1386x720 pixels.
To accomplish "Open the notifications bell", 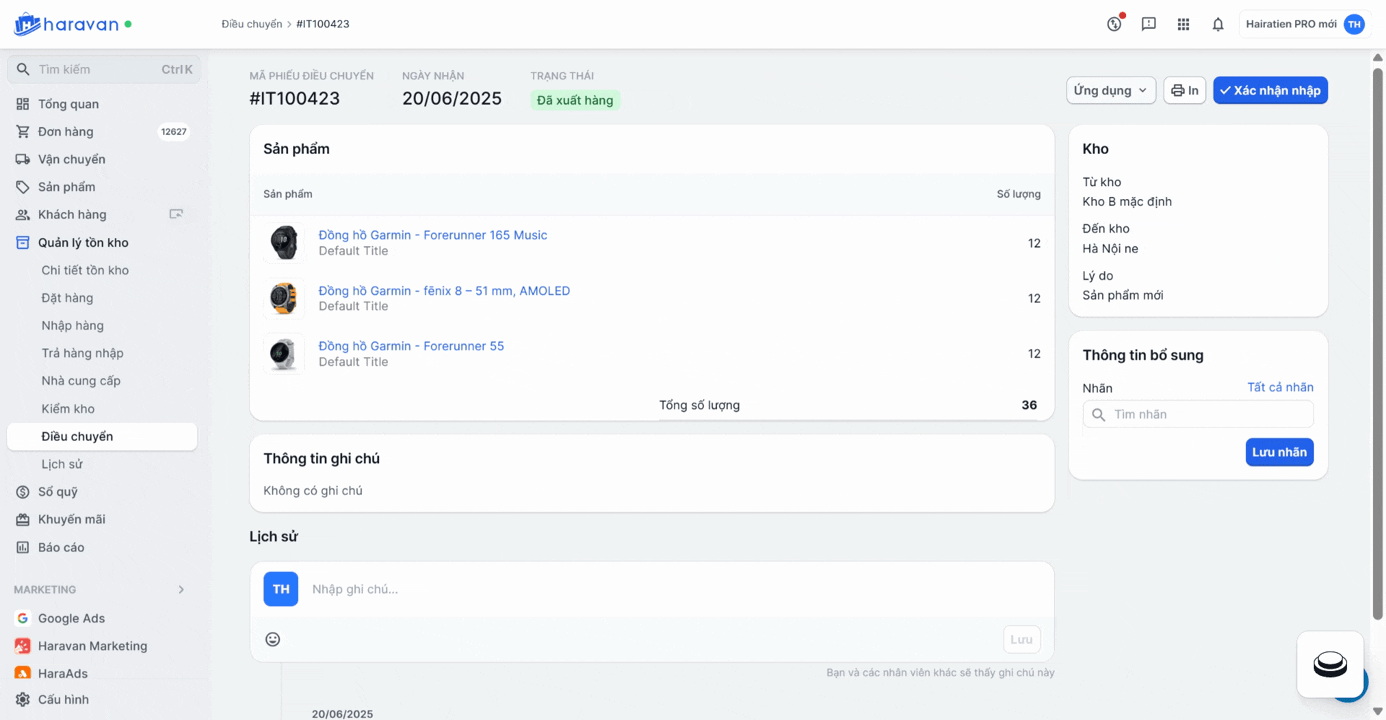I will [1218, 24].
